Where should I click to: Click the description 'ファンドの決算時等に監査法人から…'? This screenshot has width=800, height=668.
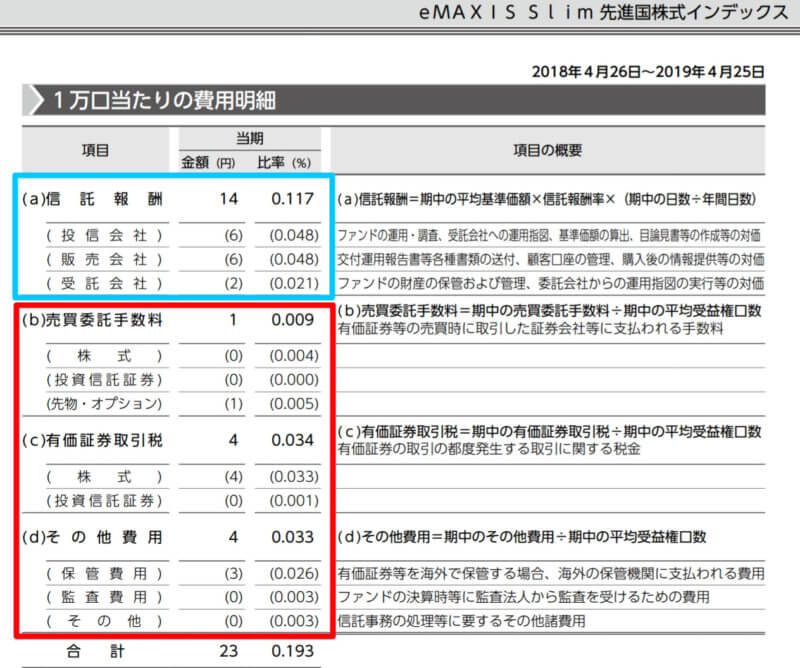click(523, 597)
